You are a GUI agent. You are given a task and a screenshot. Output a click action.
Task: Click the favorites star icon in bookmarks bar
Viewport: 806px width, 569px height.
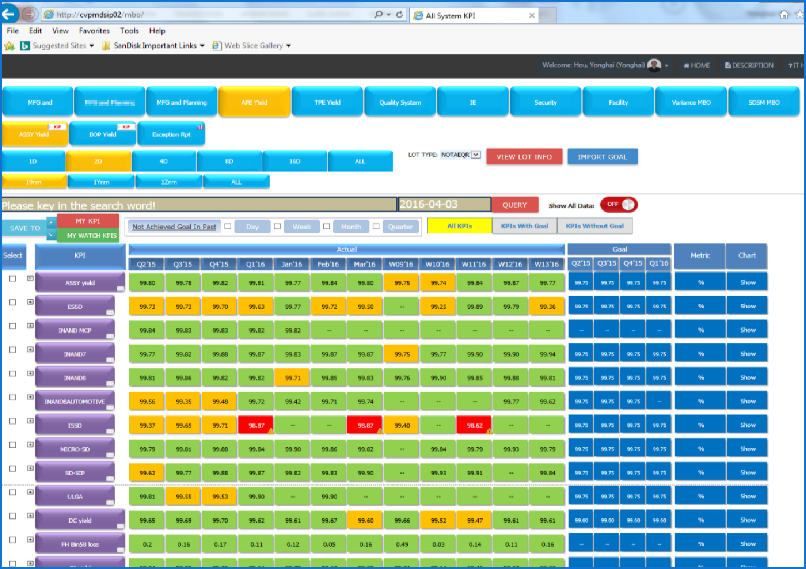[x=10, y=45]
